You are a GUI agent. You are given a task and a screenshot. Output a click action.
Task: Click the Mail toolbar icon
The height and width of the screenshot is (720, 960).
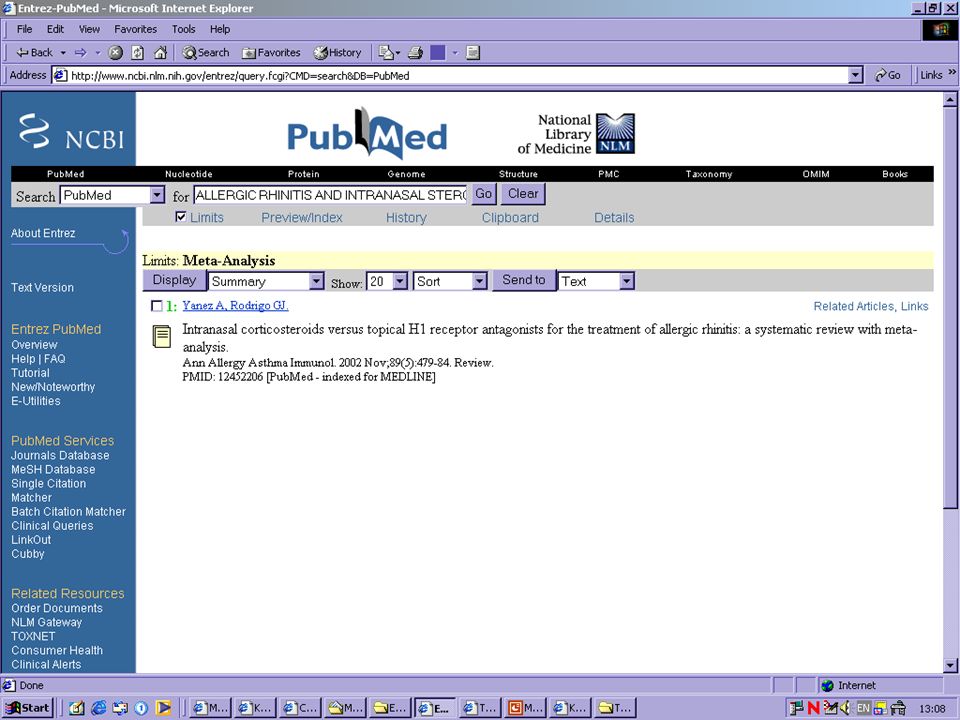[386, 53]
